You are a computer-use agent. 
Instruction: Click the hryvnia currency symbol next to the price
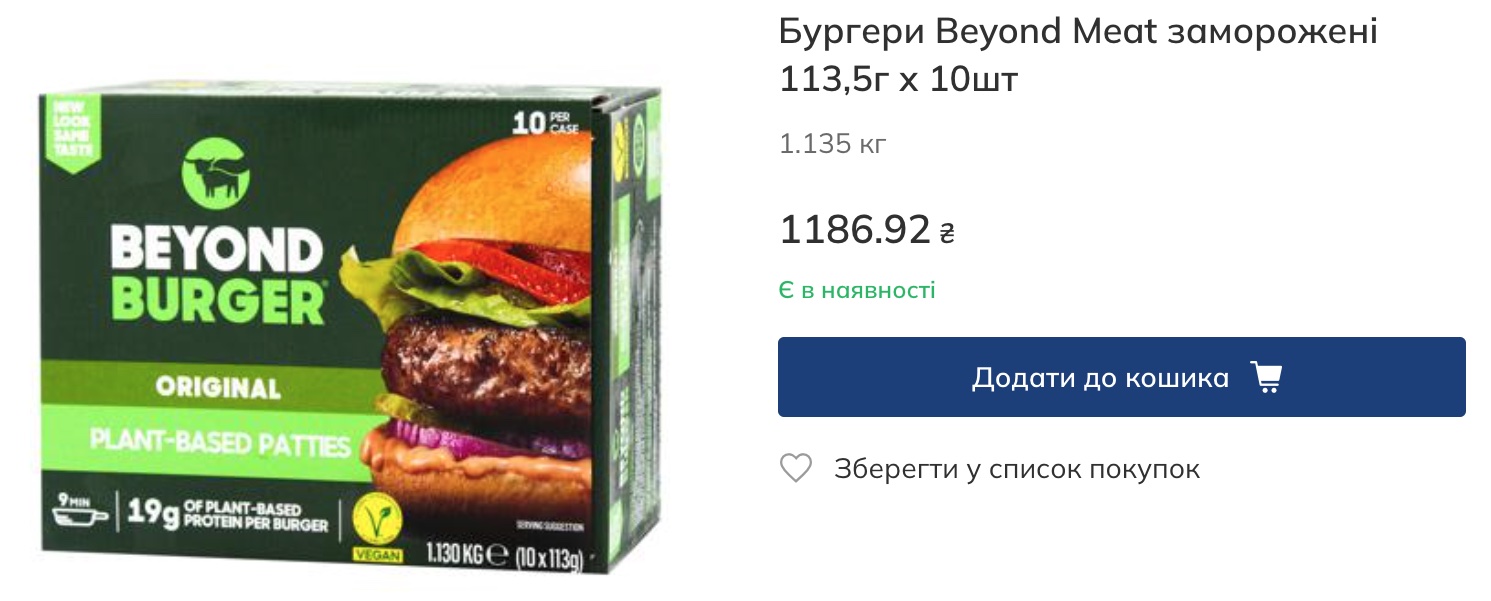tap(947, 234)
